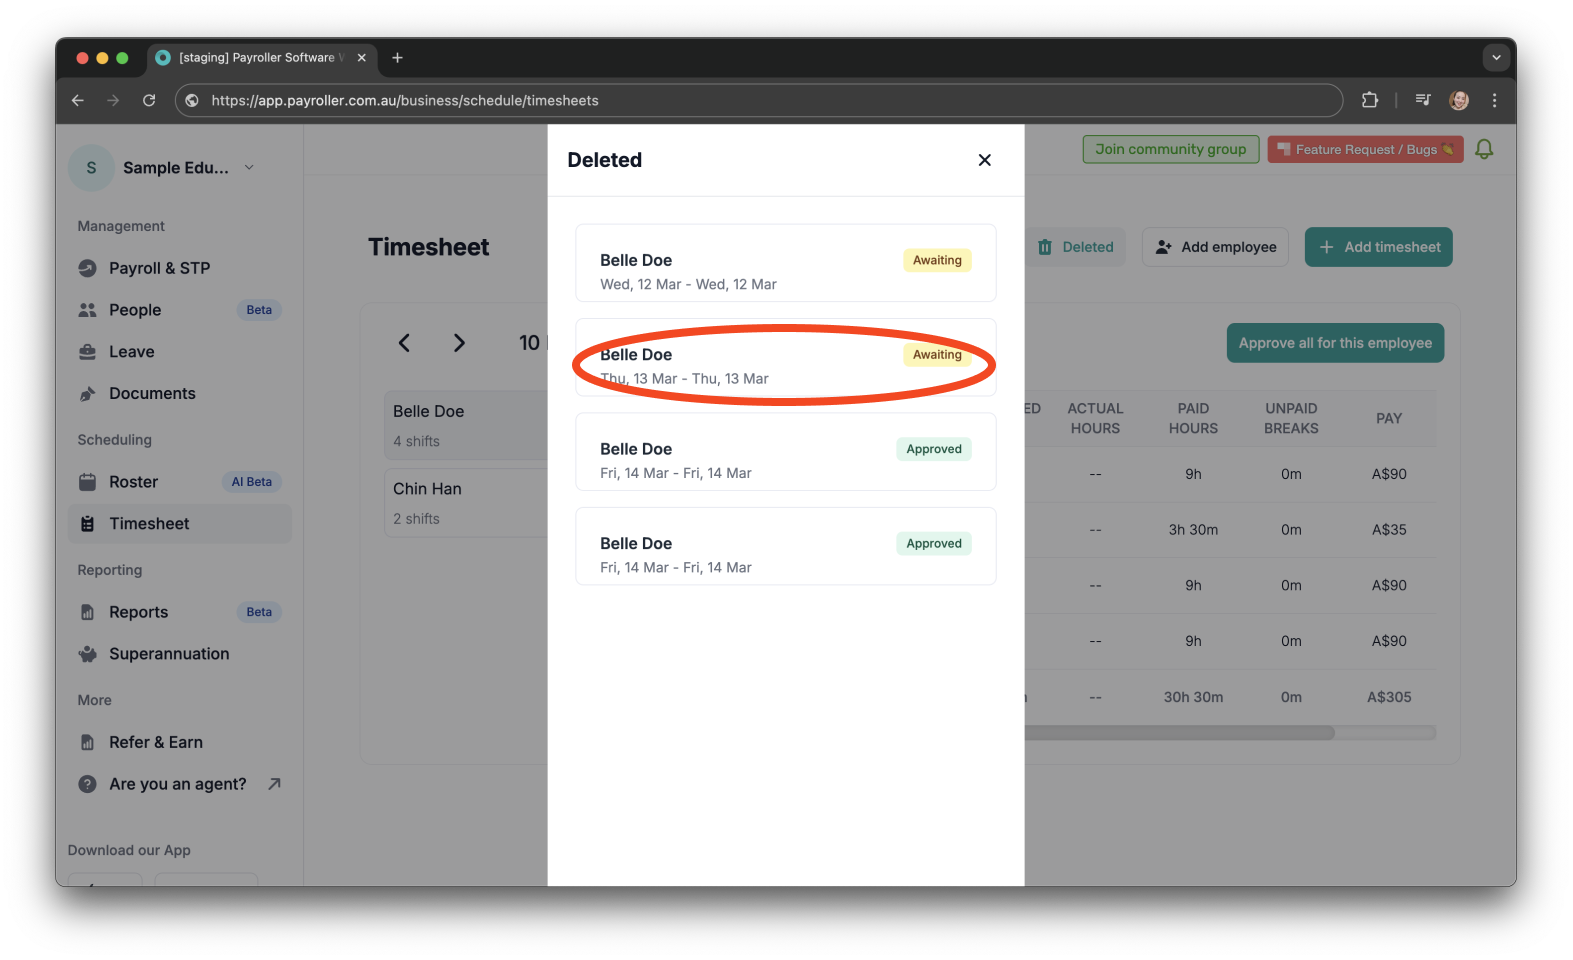
Task: Approve all for this employee
Action: (1335, 343)
